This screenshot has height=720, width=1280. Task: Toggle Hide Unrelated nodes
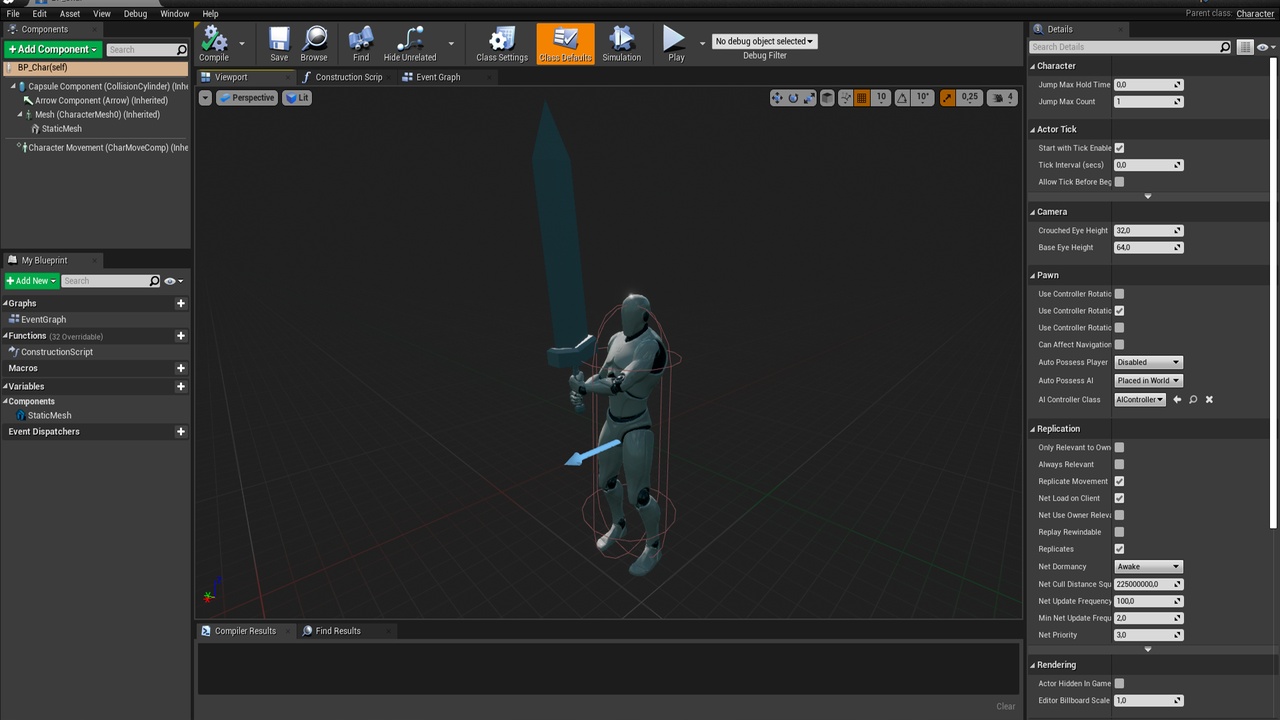[x=410, y=44]
